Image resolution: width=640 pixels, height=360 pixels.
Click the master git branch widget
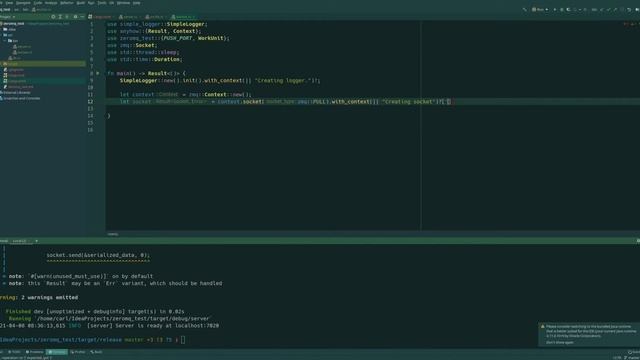point(631,358)
